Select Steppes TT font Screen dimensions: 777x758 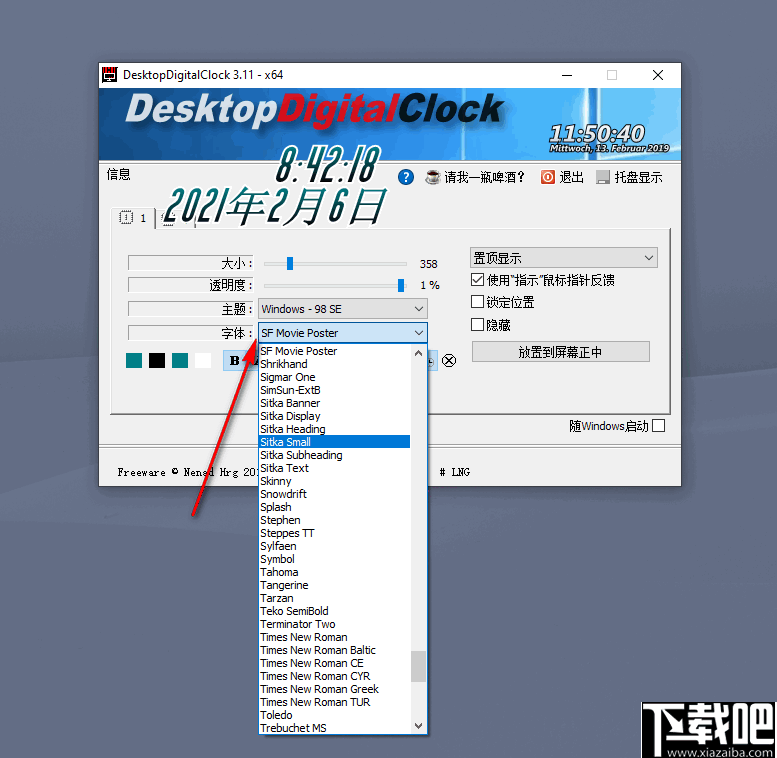(x=334, y=533)
